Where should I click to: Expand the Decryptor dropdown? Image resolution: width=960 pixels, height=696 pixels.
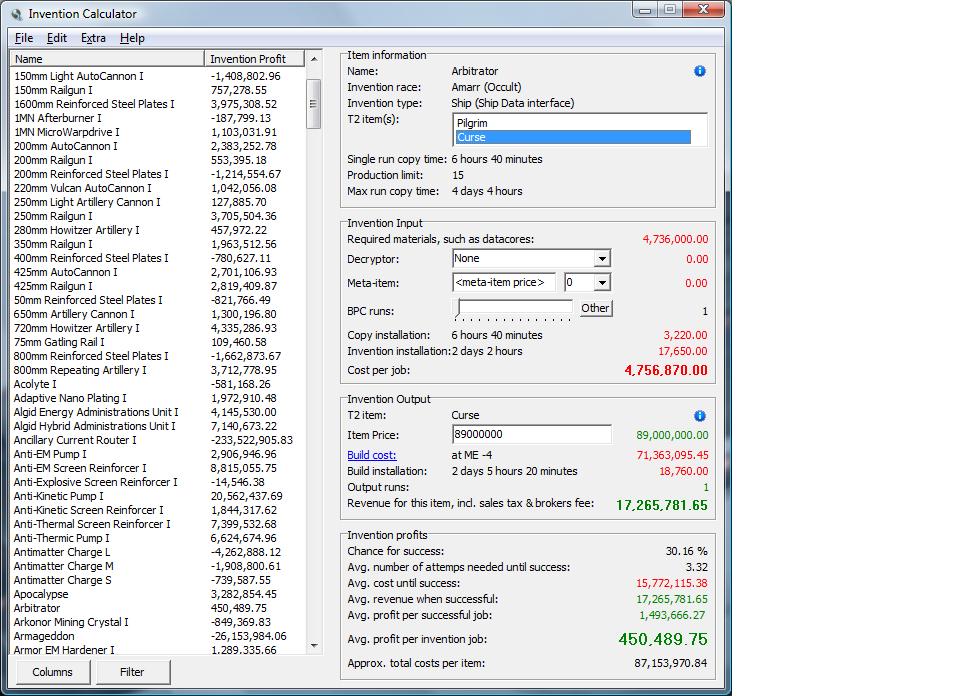click(602, 258)
